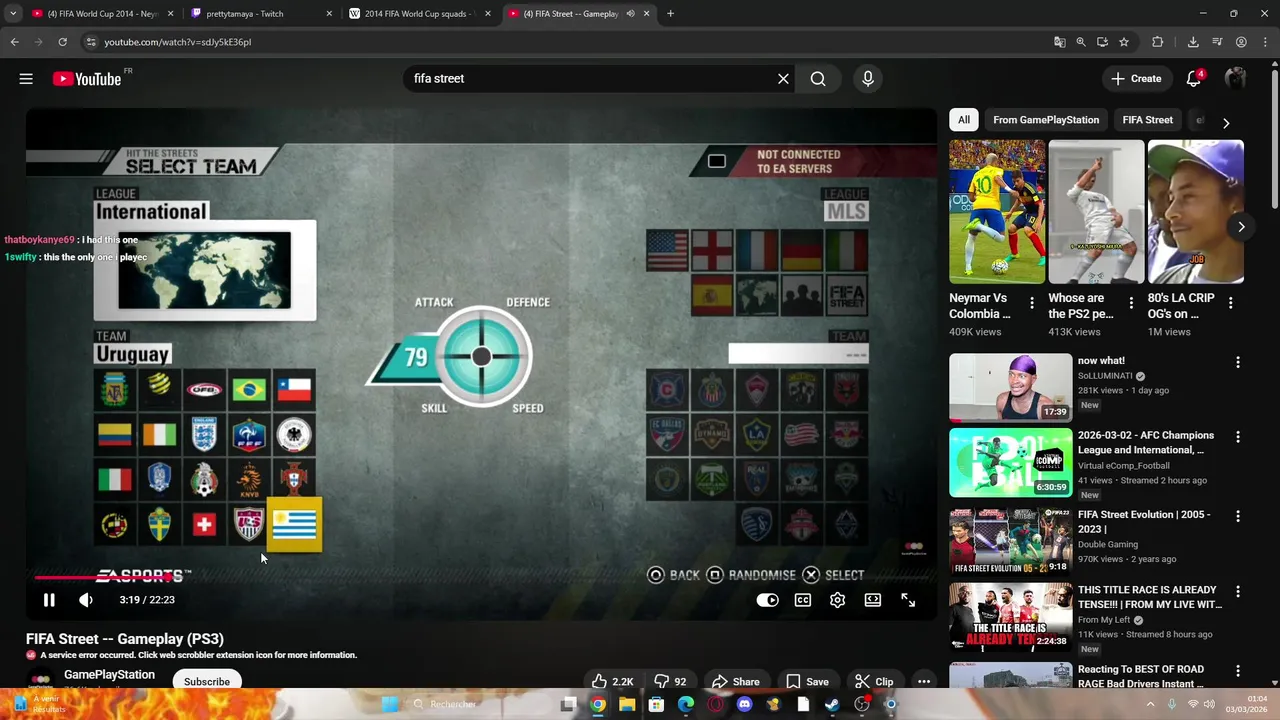The height and width of the screenshot is (720, 1280).
Task: Switch to the FIFA World Cup 2014 tab
Action: coord(102,14)
